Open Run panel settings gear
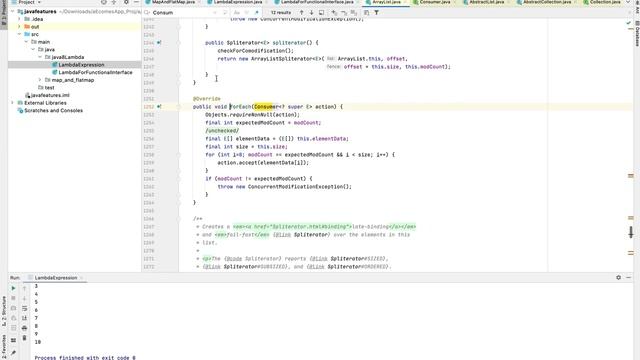This screenshot has height=360, width=640. 618,278
